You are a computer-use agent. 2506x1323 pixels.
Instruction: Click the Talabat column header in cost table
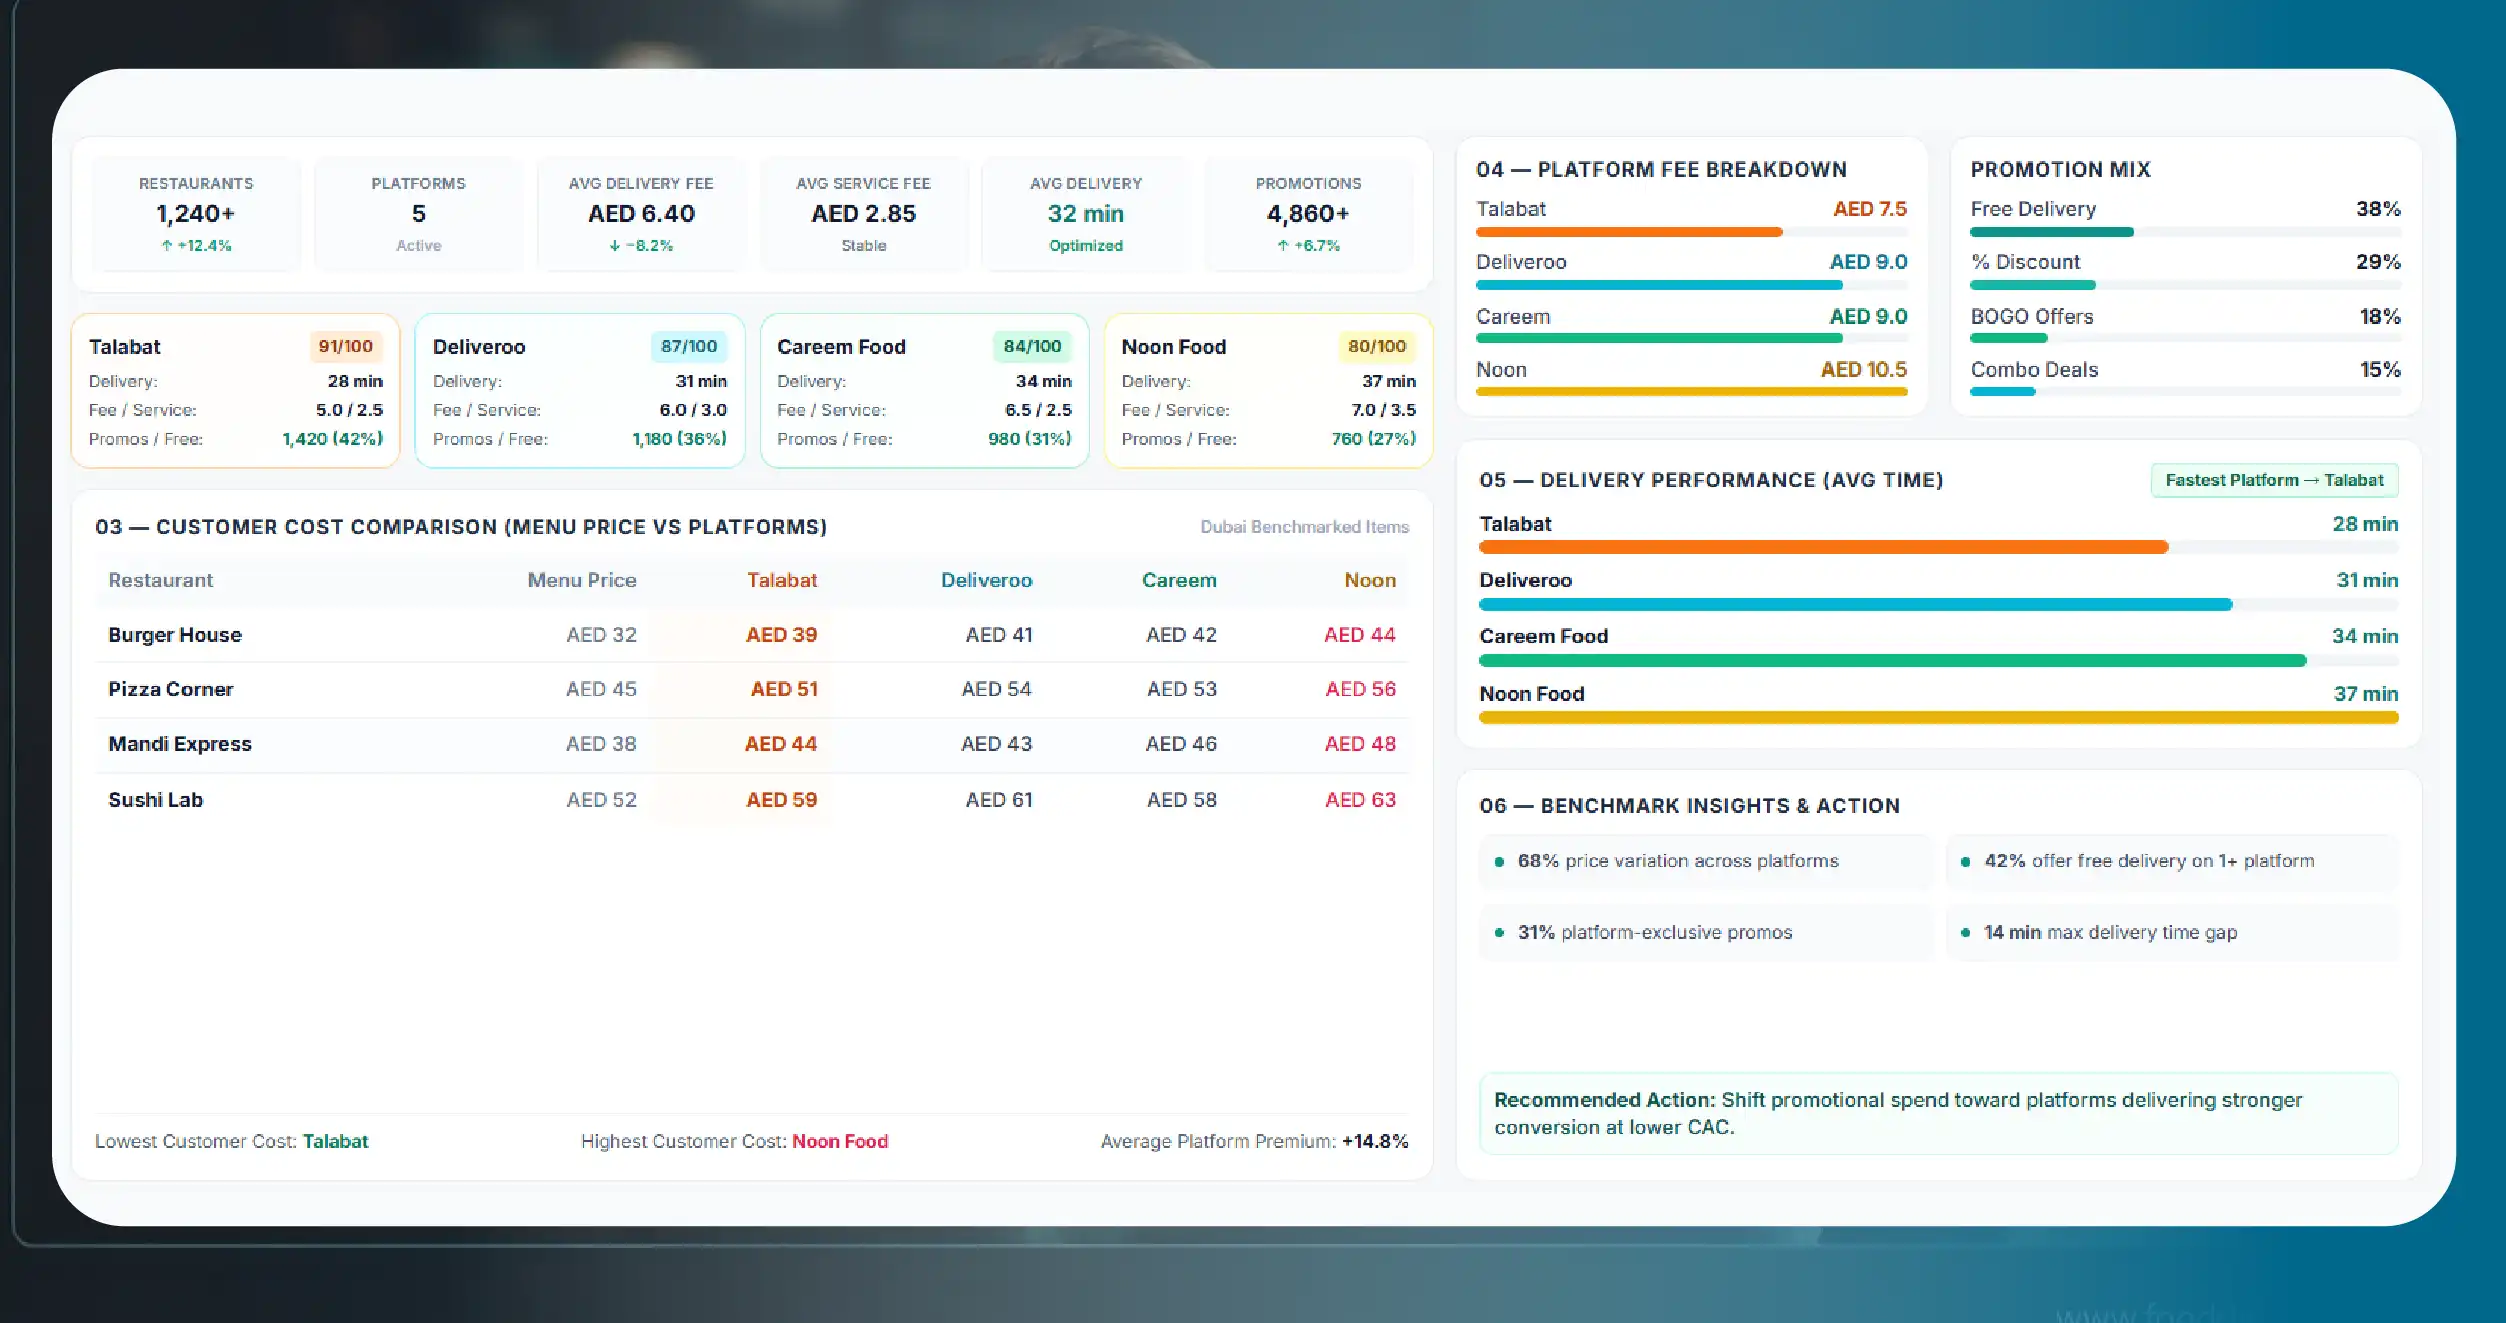pyautogui.click(x=782, y=580)
